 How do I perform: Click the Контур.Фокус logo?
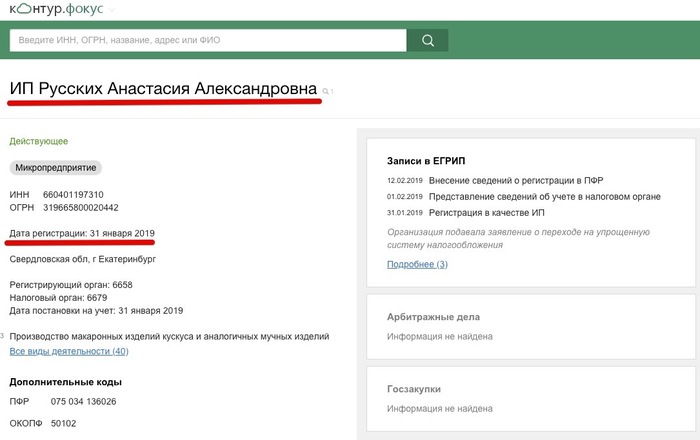[x=55, y=8]
